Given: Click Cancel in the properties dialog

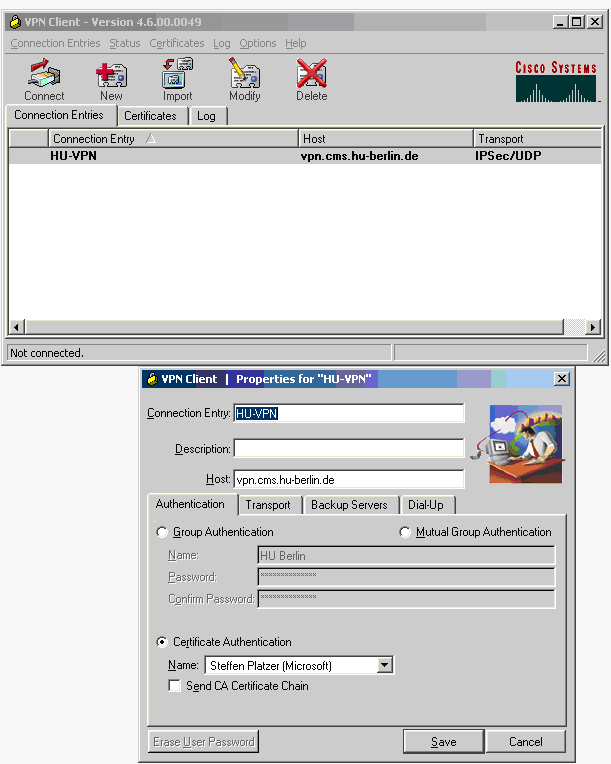Looking at the screenshot, I should (x=525, y=742).
